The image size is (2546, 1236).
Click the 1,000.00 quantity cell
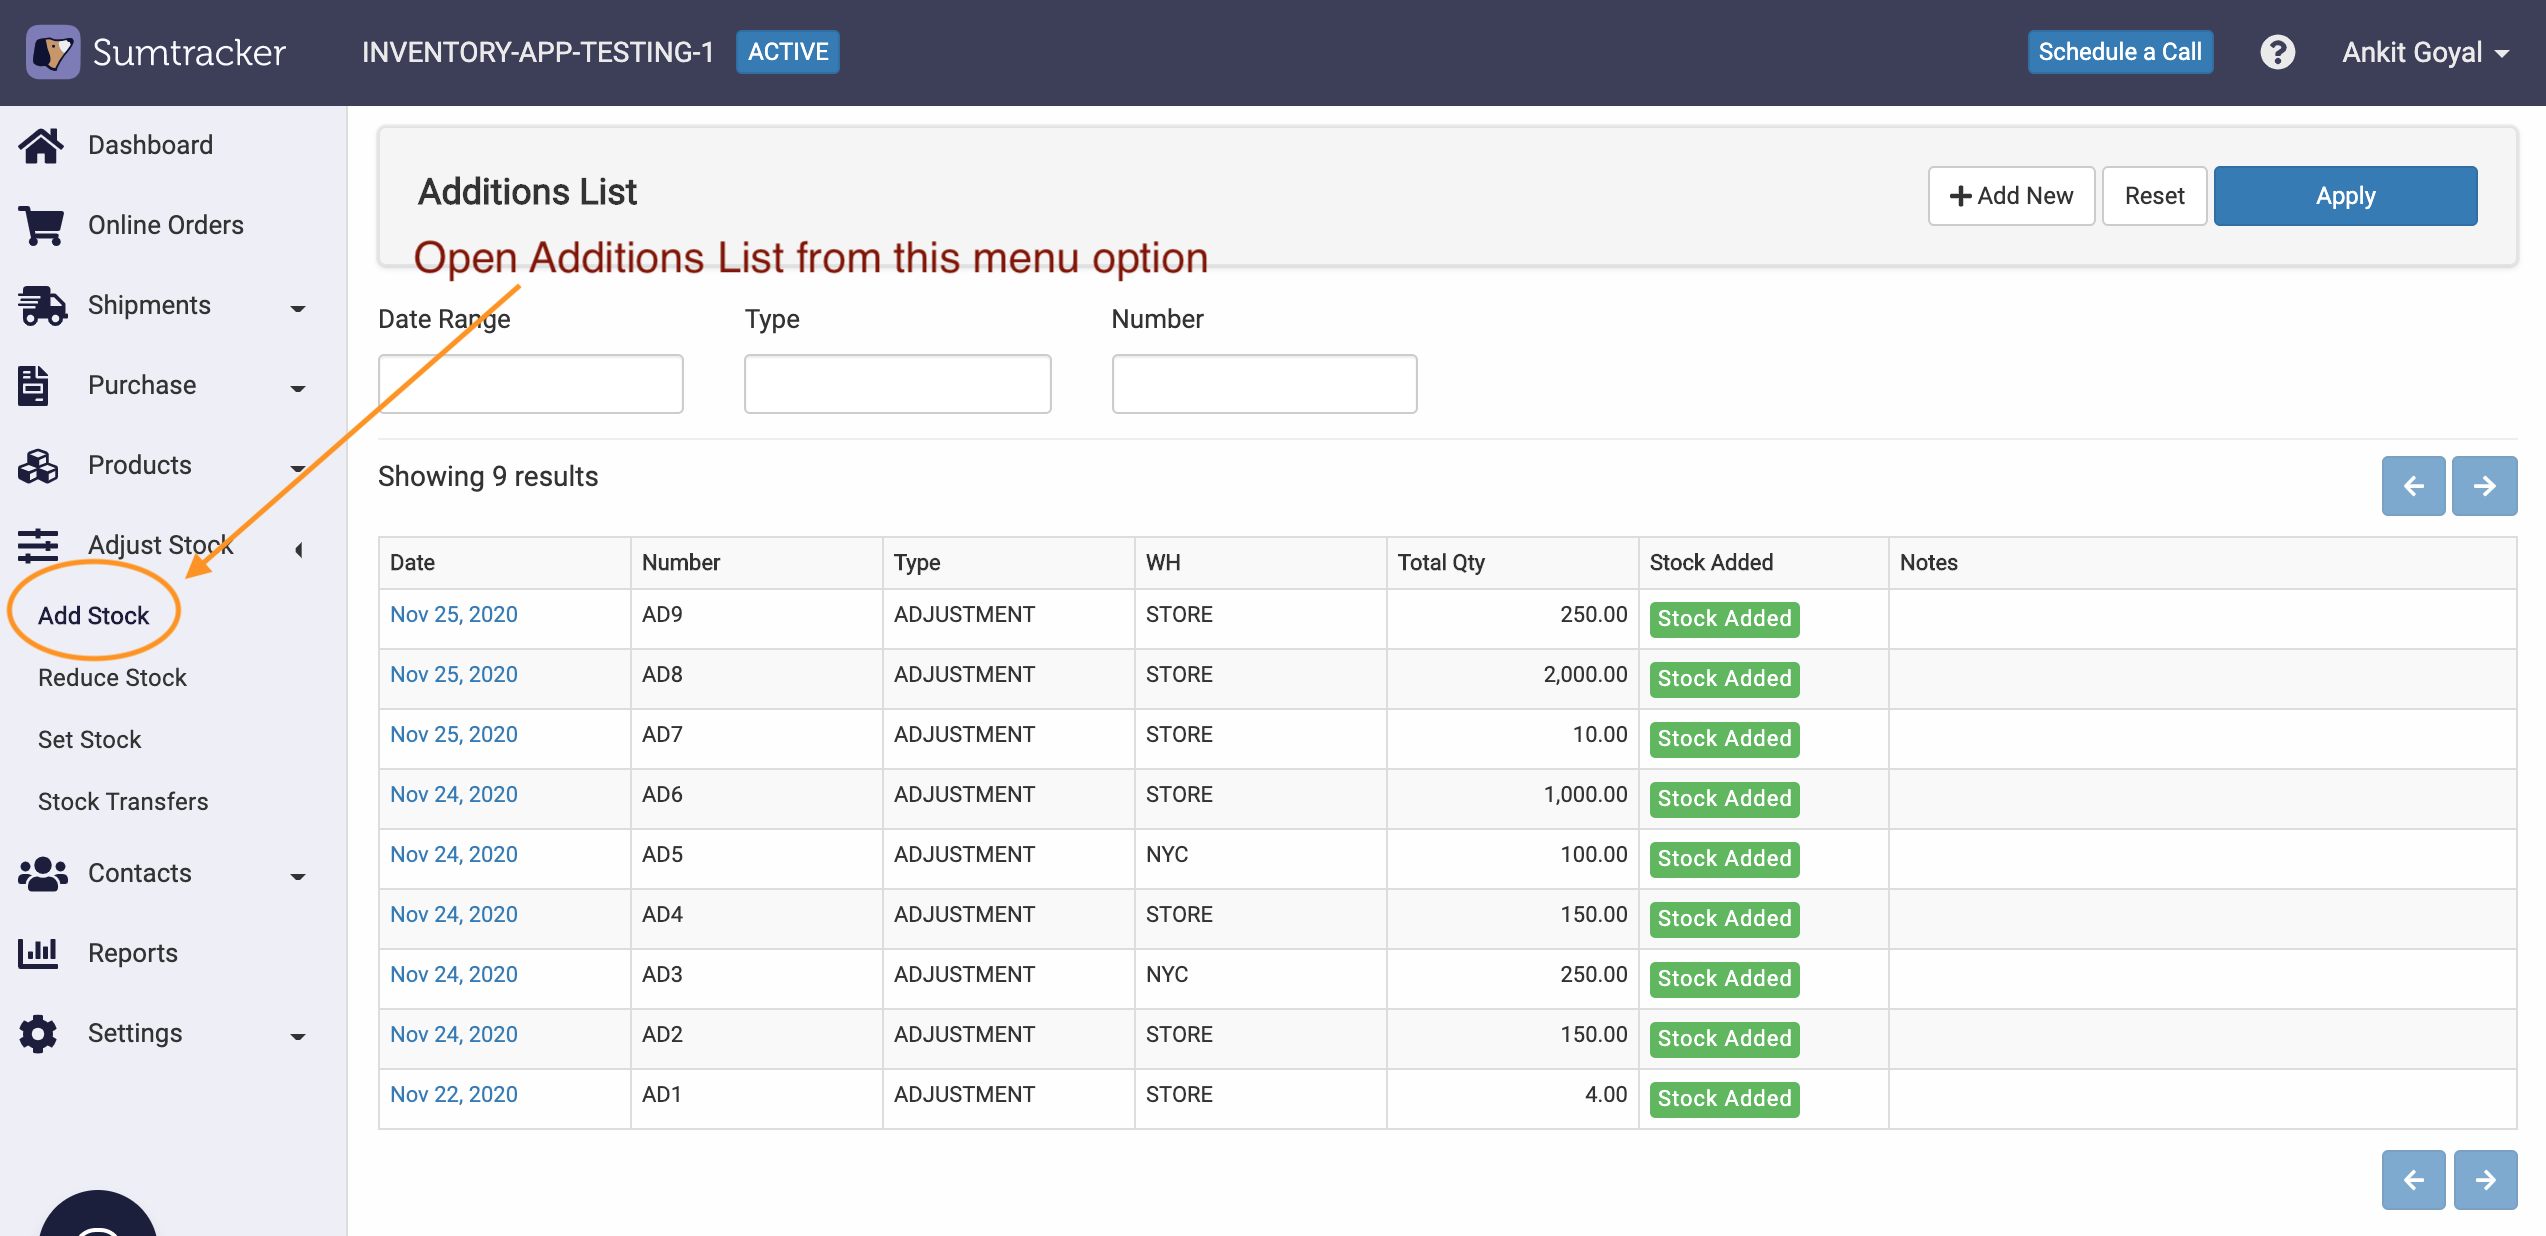[1512, 799]
